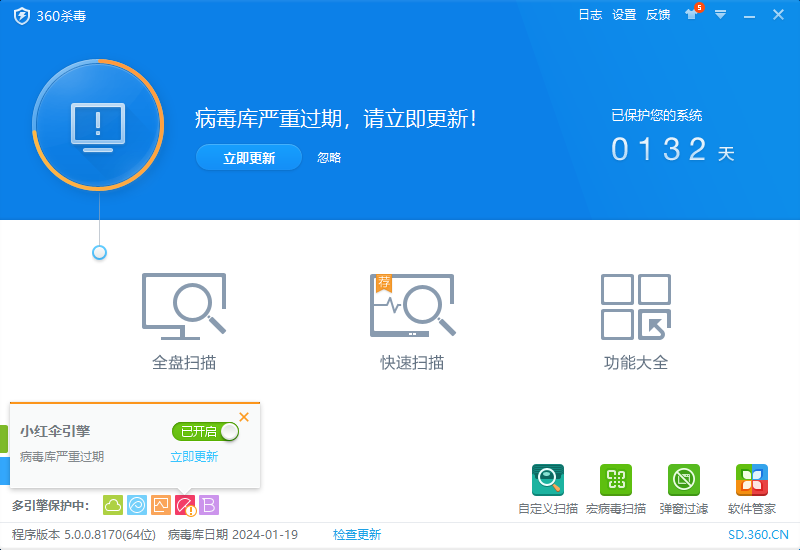Start 全盘扫描 full disk scan

pos(184,321)
